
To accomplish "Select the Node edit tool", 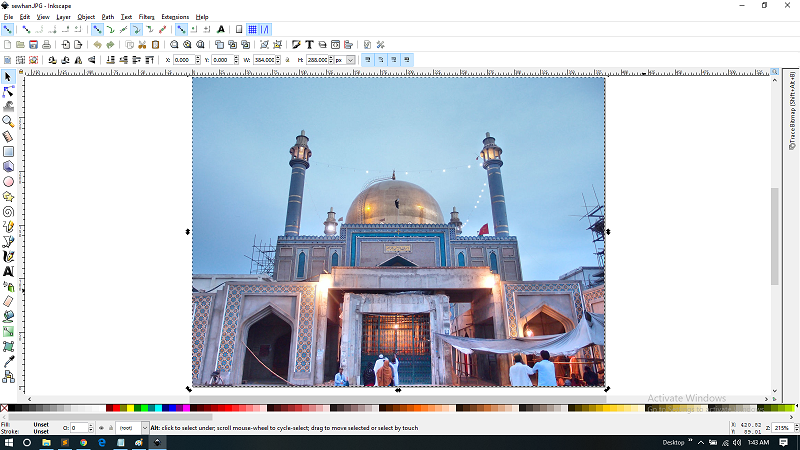I will click(8, 91).
